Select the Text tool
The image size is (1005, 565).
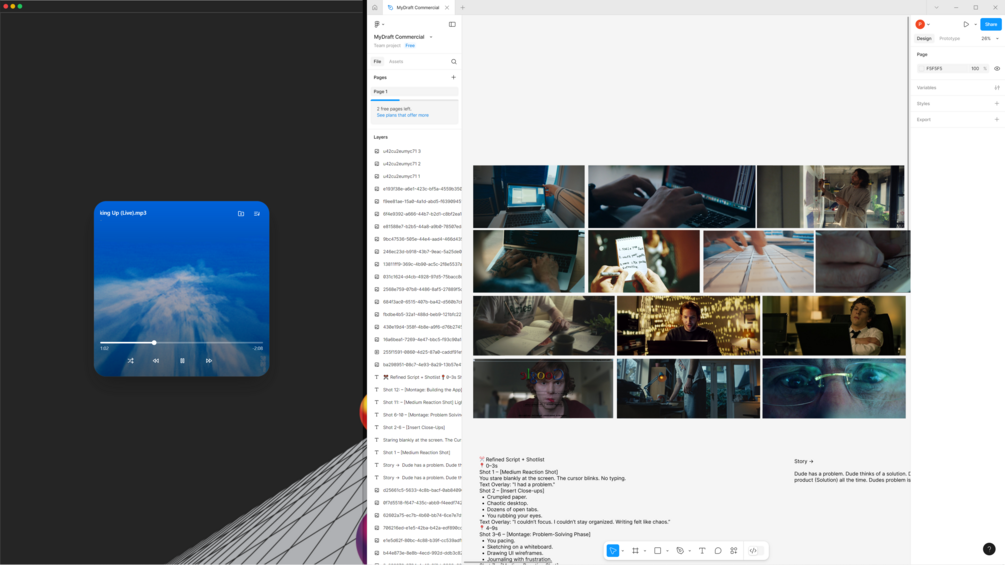[702, 550]
